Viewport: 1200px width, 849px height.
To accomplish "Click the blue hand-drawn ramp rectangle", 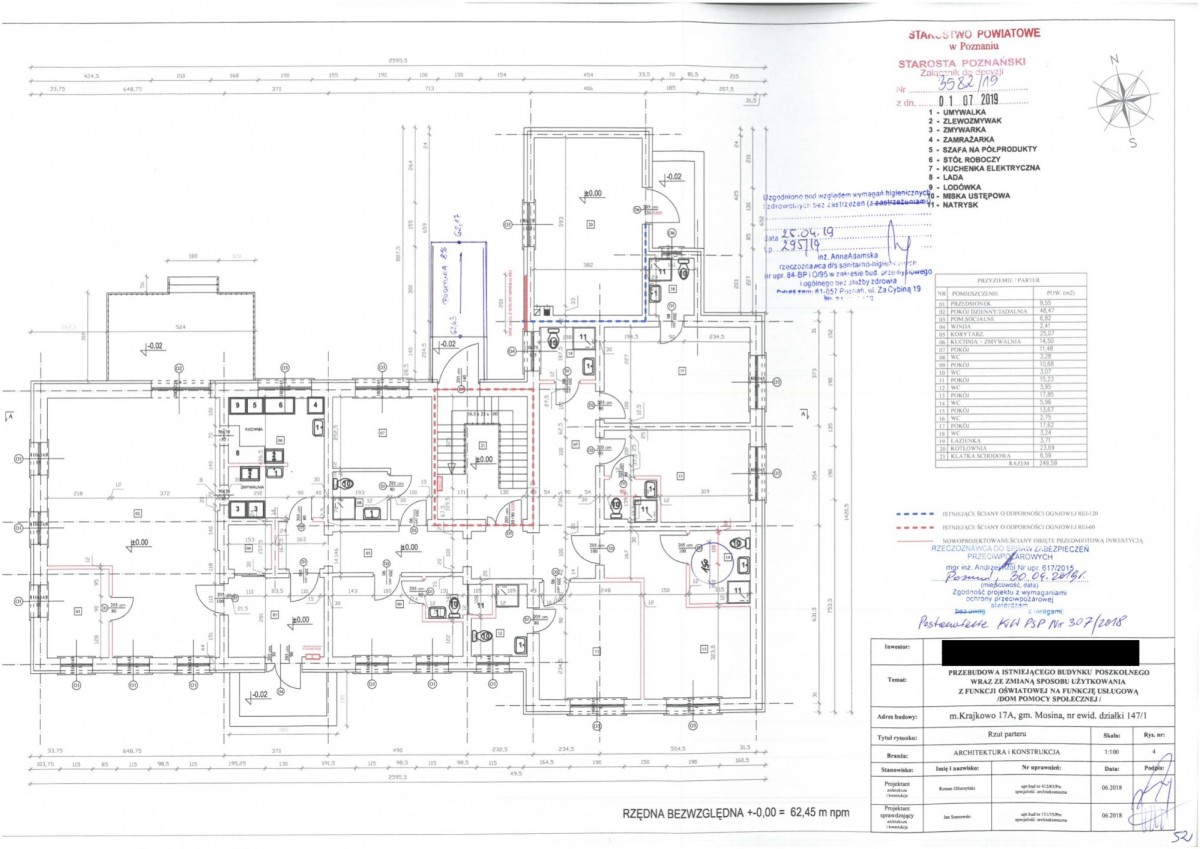I will 459,289.
